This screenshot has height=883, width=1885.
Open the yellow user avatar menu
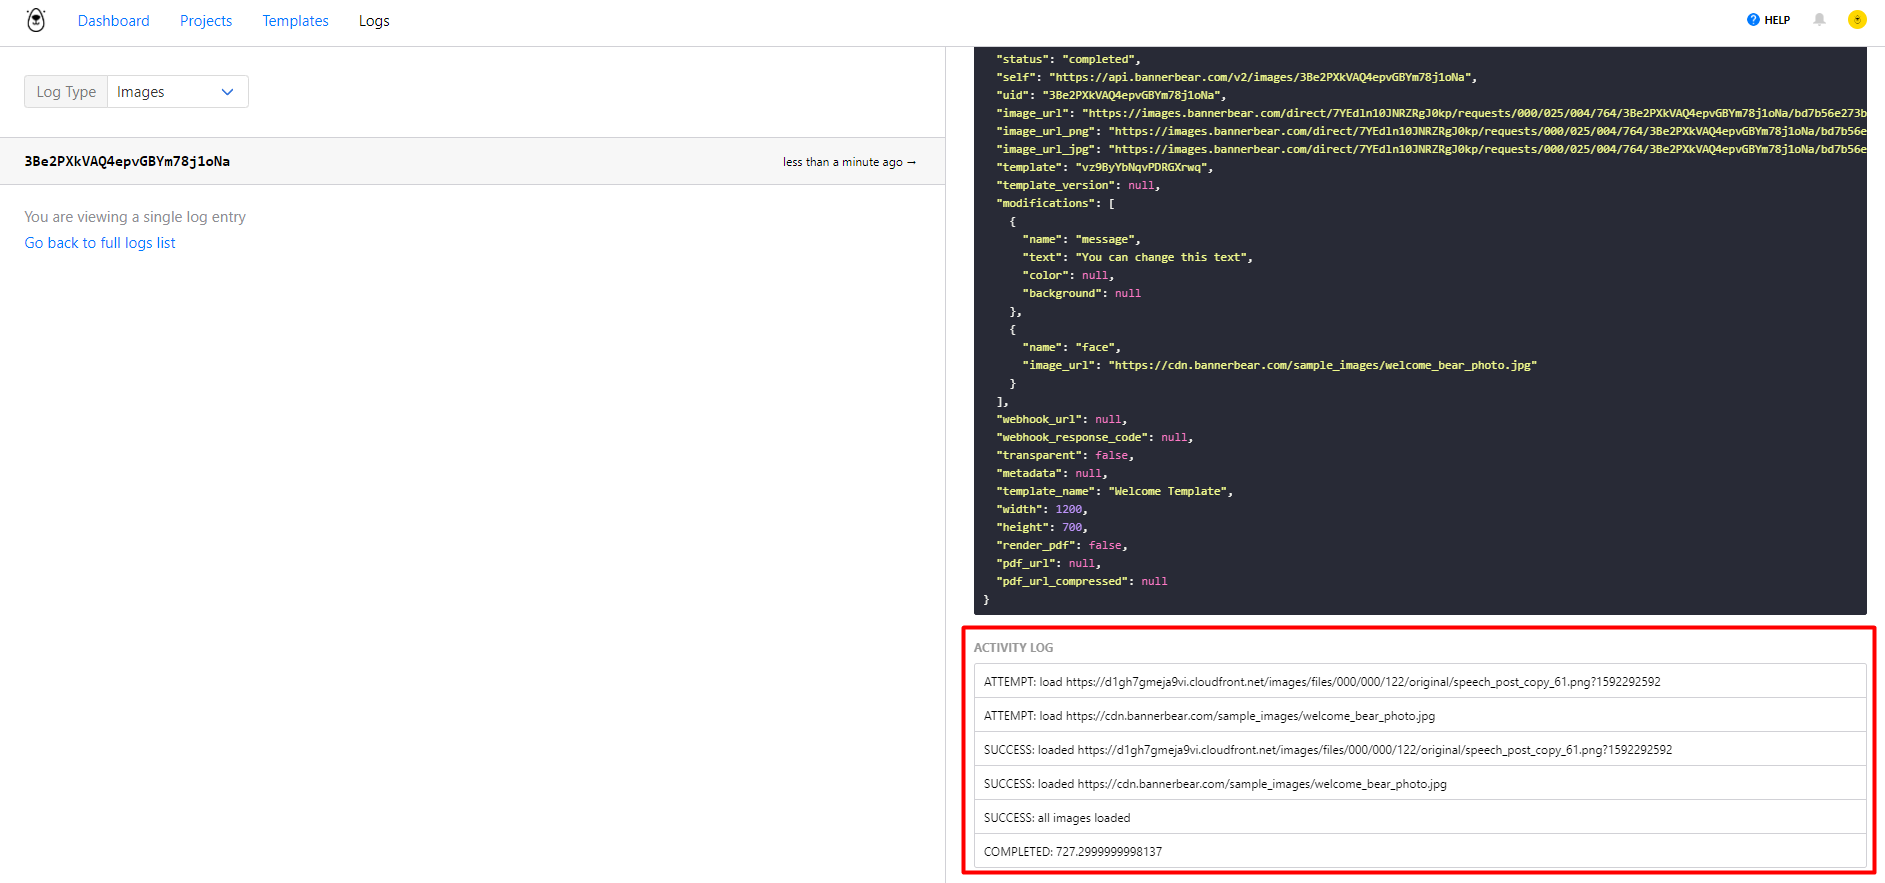click(x=1857, y=20)
